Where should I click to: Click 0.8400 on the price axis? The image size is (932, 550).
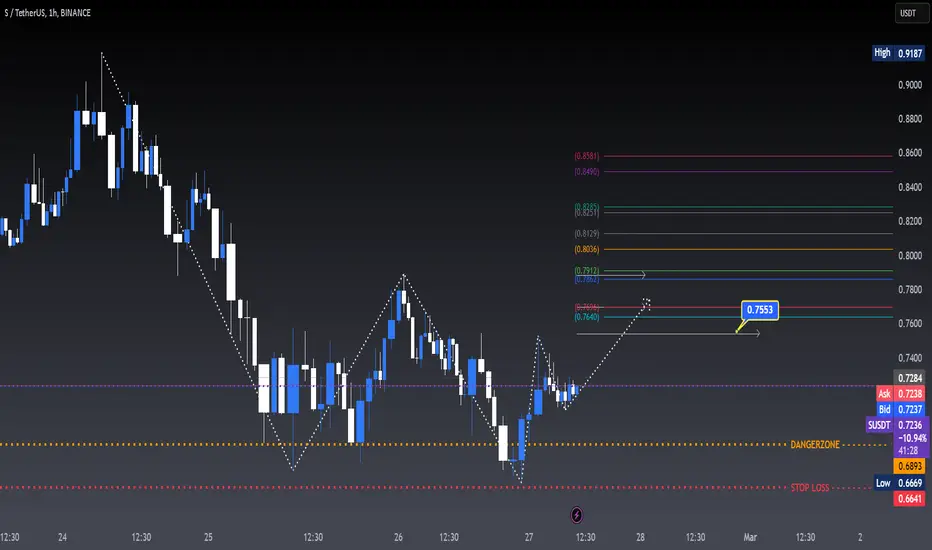point(910,187)
